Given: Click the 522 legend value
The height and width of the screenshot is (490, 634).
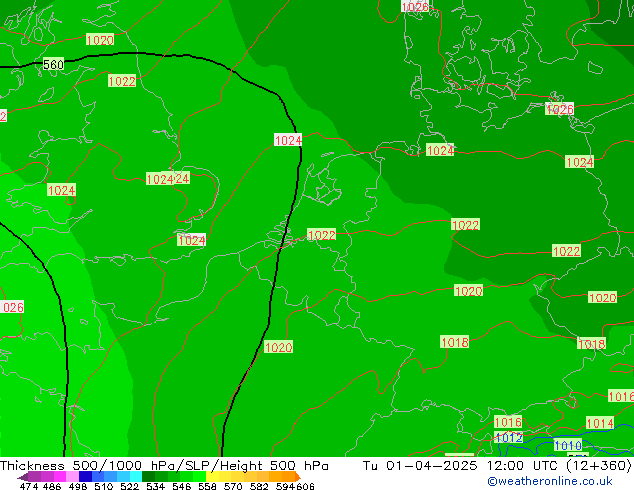Looking at the screenshot, I should coord(129,486).
